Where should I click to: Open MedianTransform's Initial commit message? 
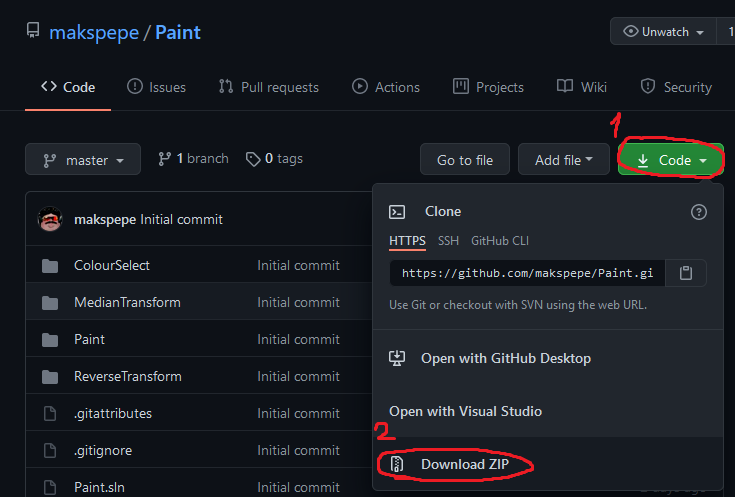coord(298,302)
